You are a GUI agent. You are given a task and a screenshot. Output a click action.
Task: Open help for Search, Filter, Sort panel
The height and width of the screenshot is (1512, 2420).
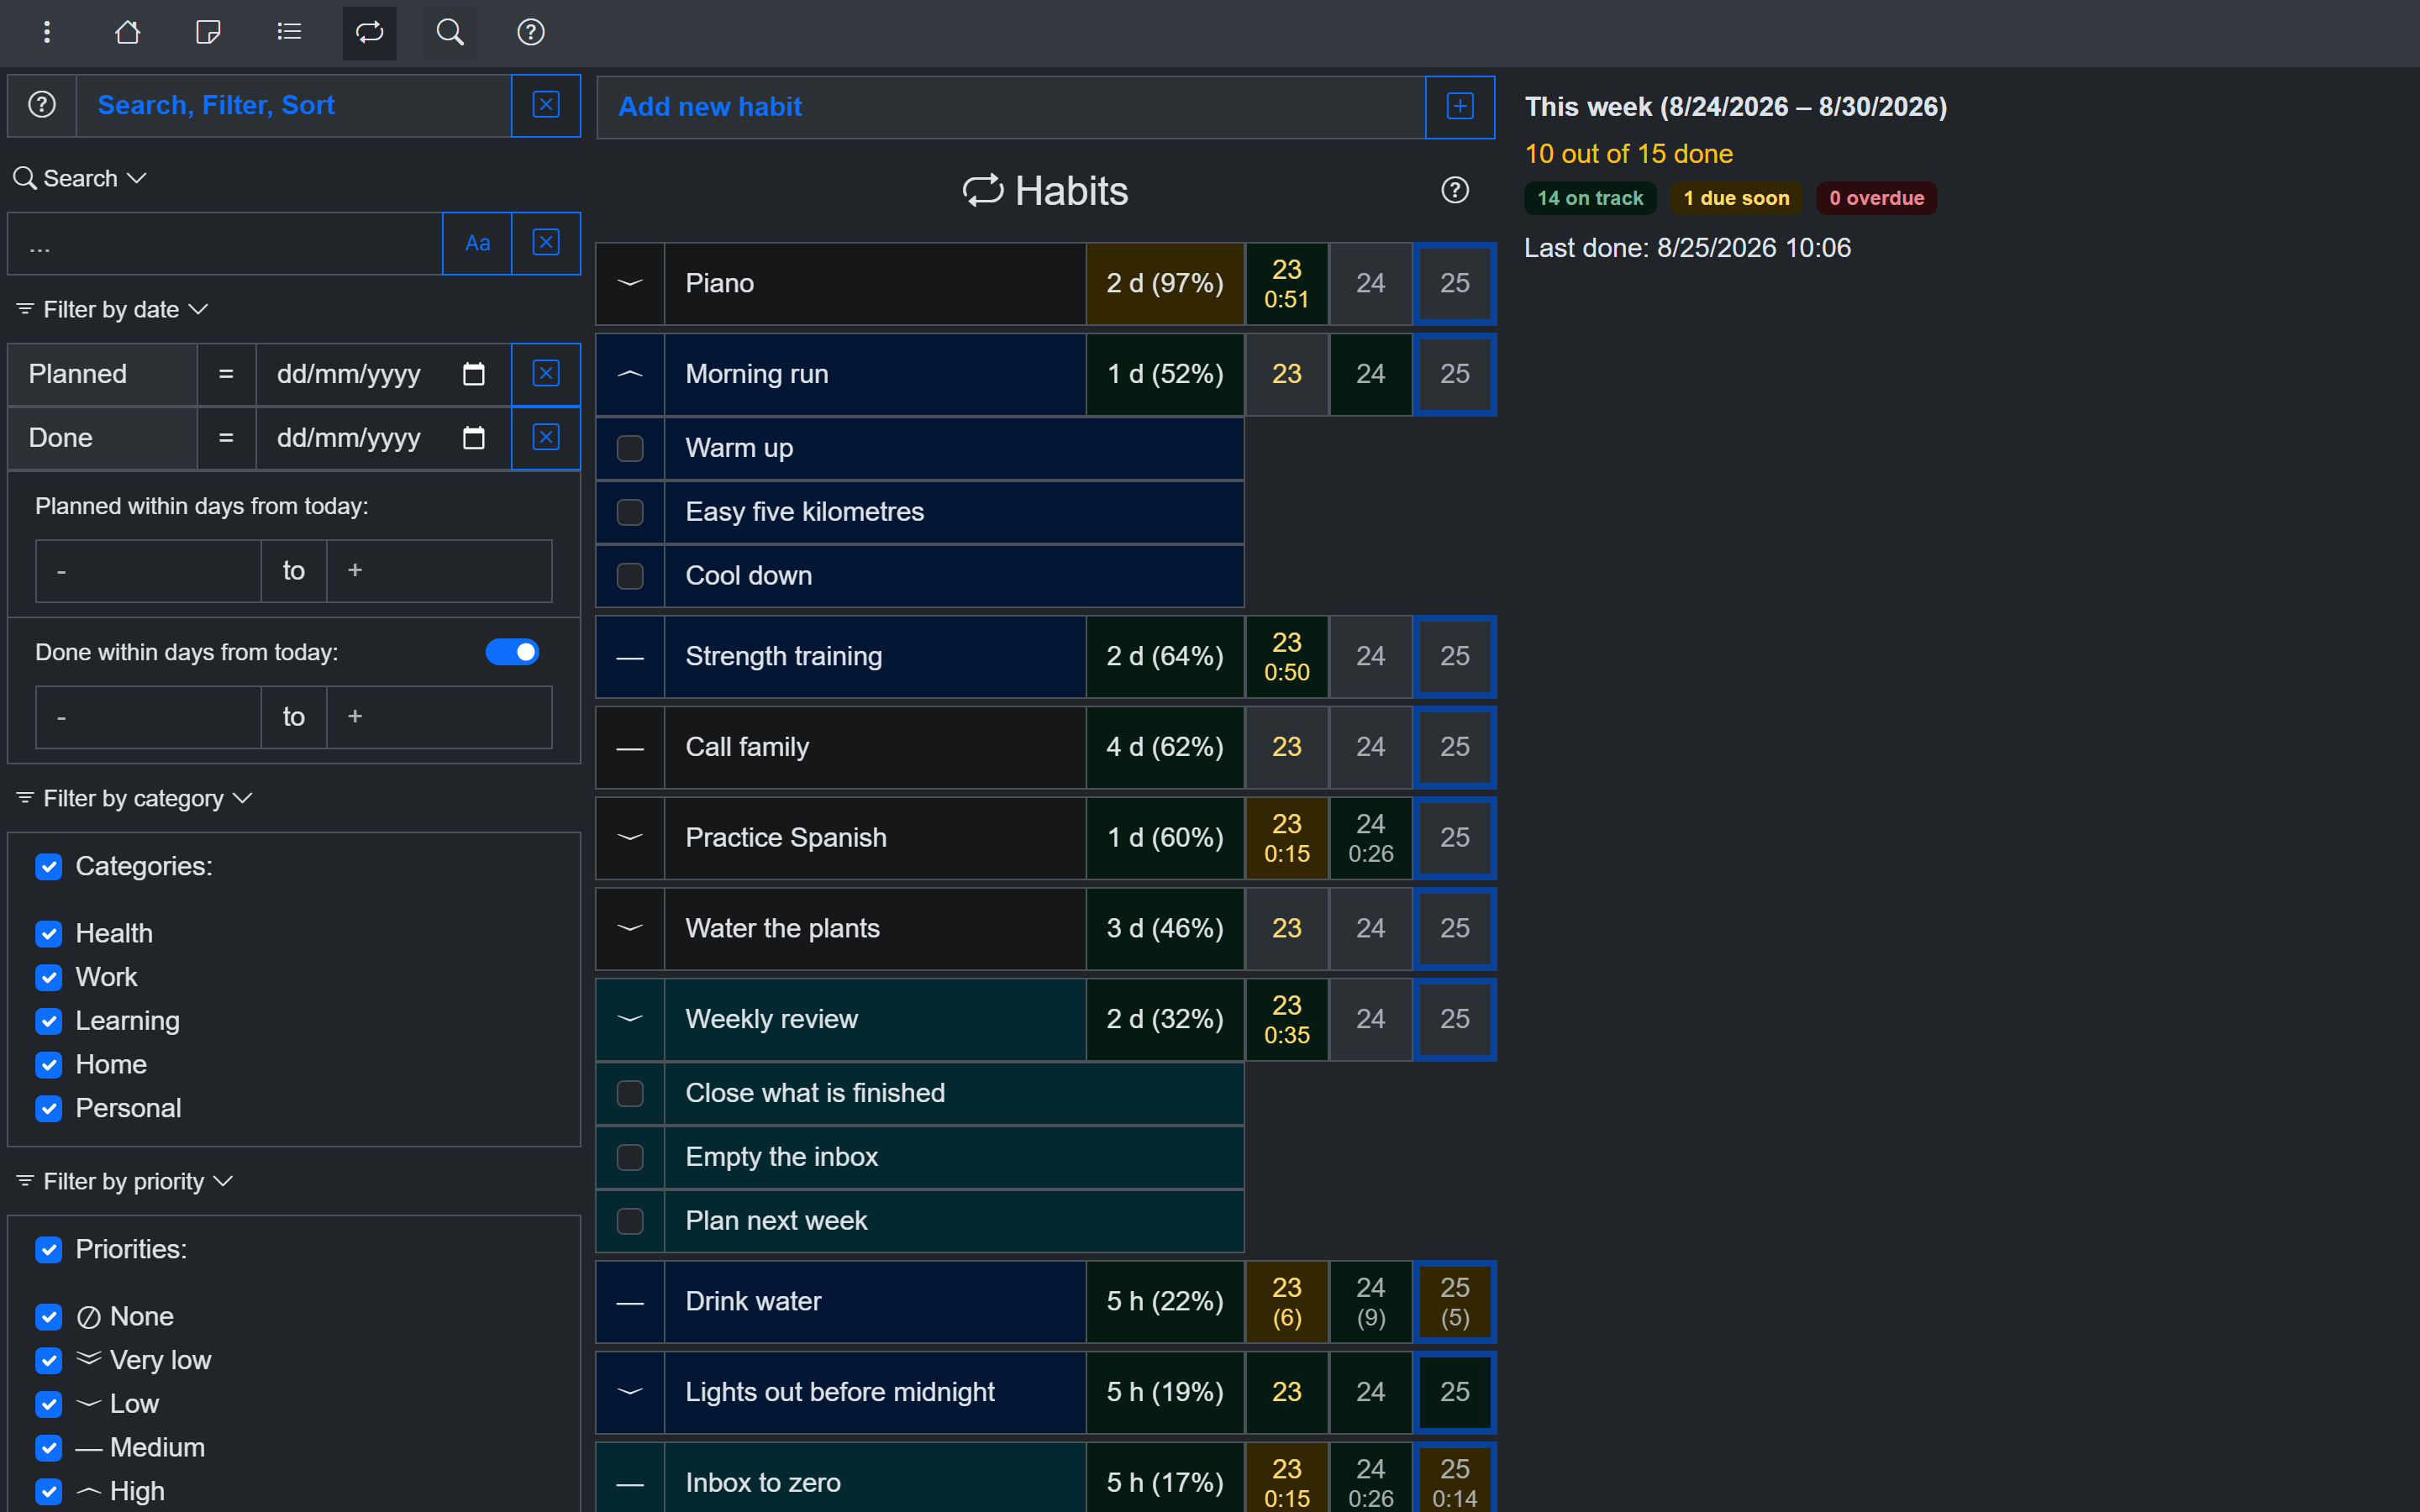[42, 105]
